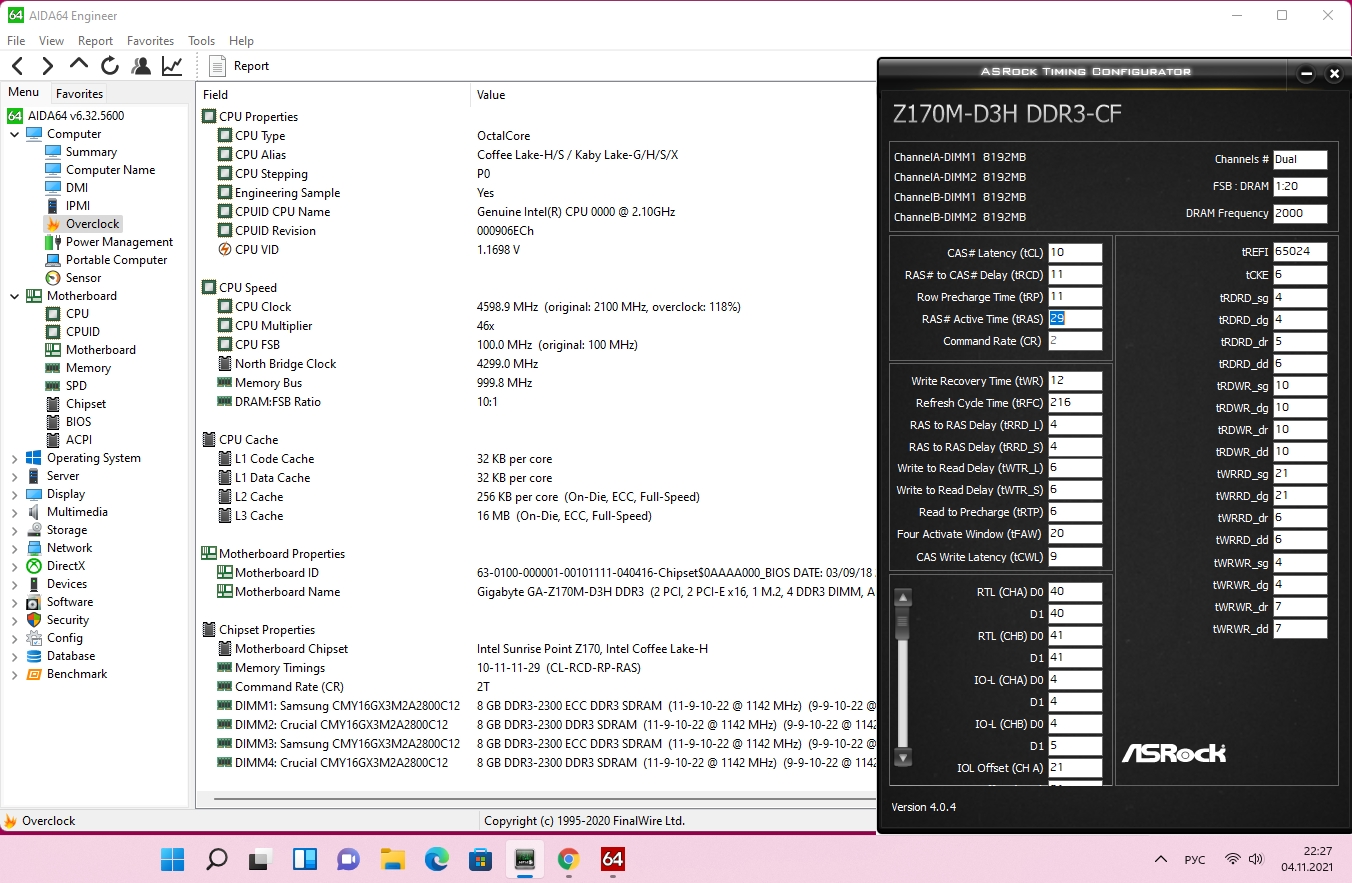Collapse the Motherboard tree node
The height and width of the screenshot is (883, 1352).
(14, 296)
